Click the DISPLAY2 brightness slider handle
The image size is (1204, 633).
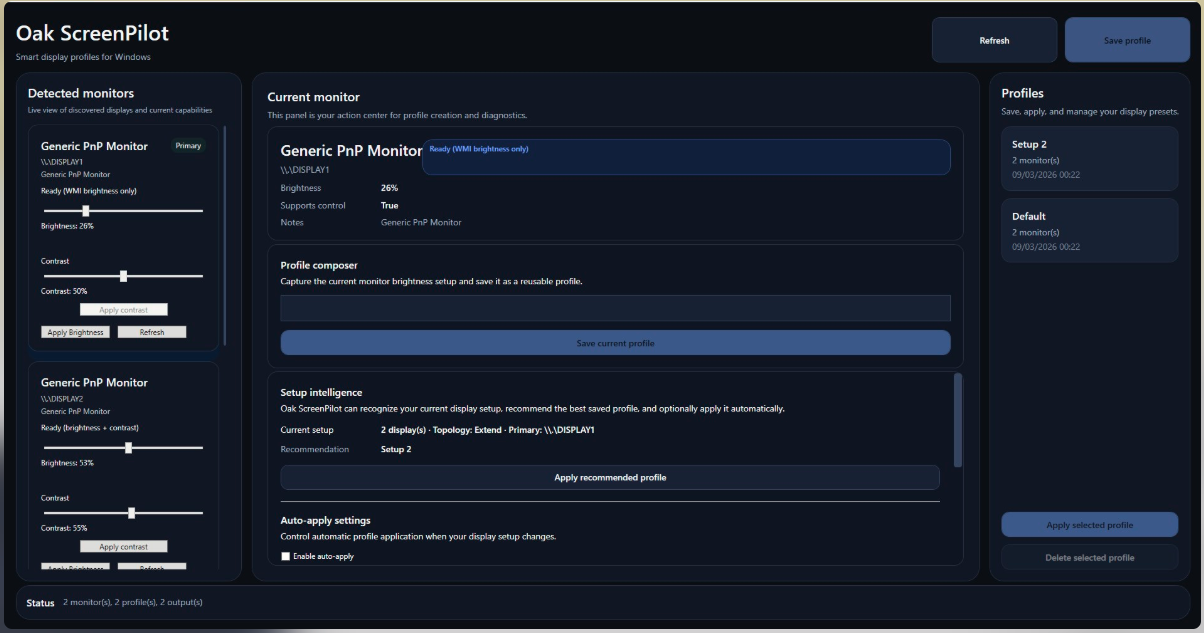coord(128,448)
